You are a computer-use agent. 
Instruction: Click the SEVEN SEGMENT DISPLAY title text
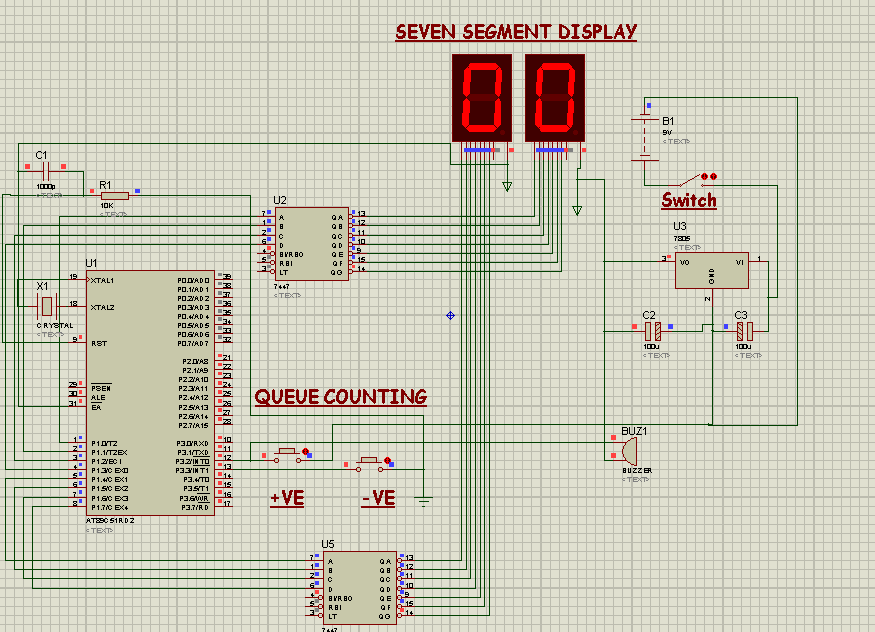point(516,30)
